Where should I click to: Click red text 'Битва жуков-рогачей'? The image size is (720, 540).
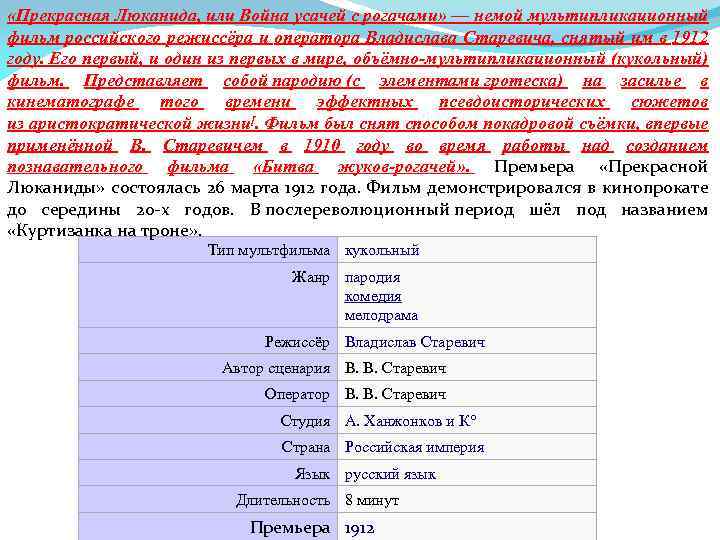tap(361, 167)
